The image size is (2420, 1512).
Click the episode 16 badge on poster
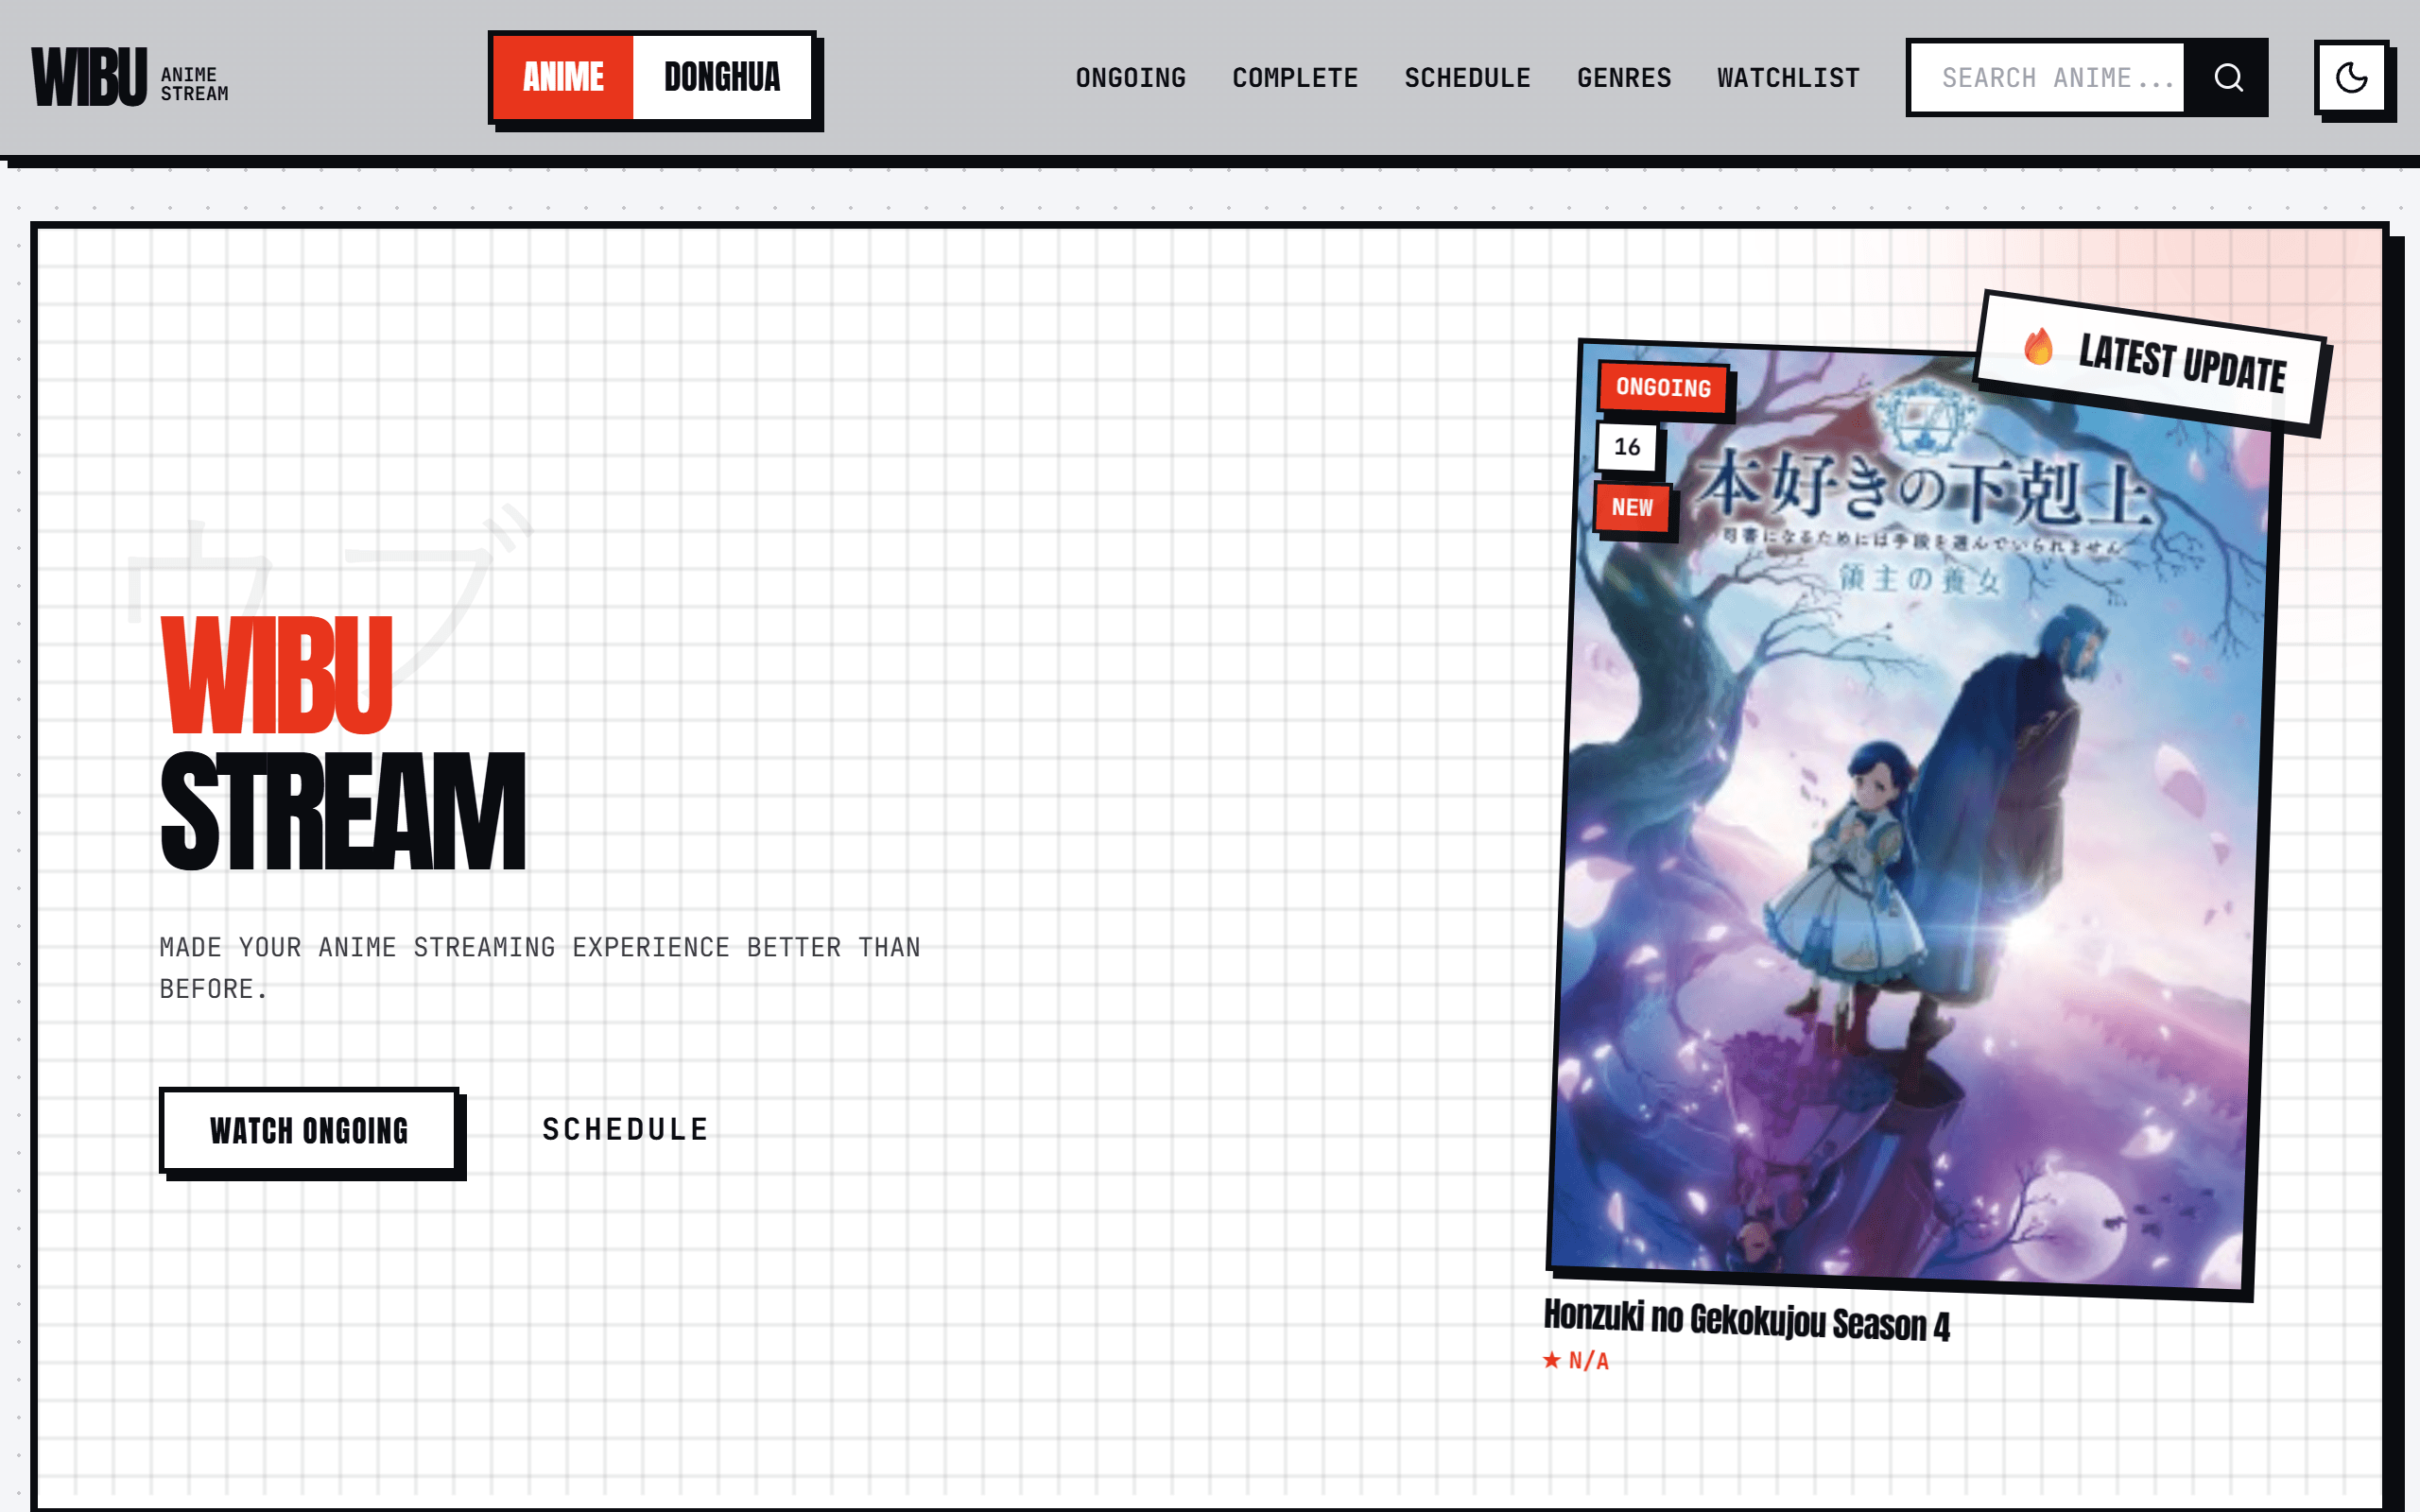[x=1627, y=447]
